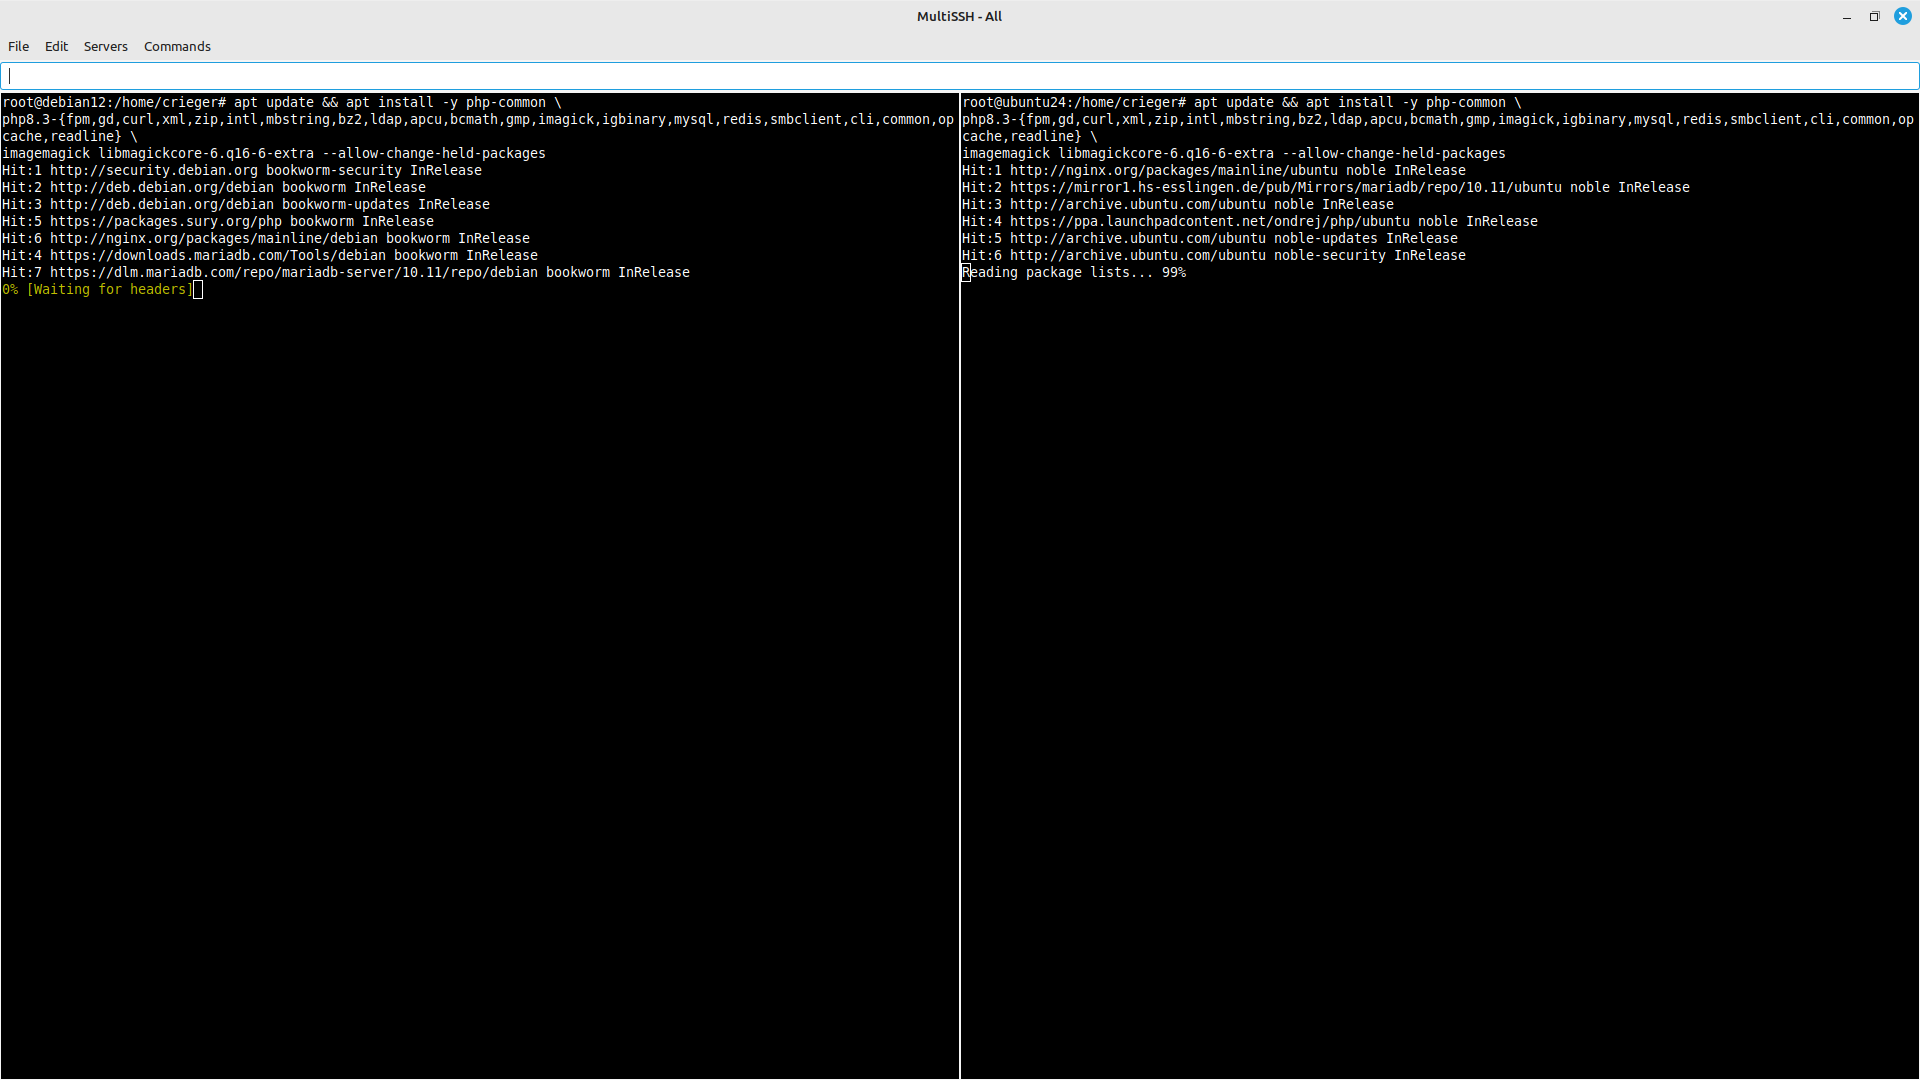1920x1080 pixels.
Task: Open the Commands menu
Action: tap(177, 46)
